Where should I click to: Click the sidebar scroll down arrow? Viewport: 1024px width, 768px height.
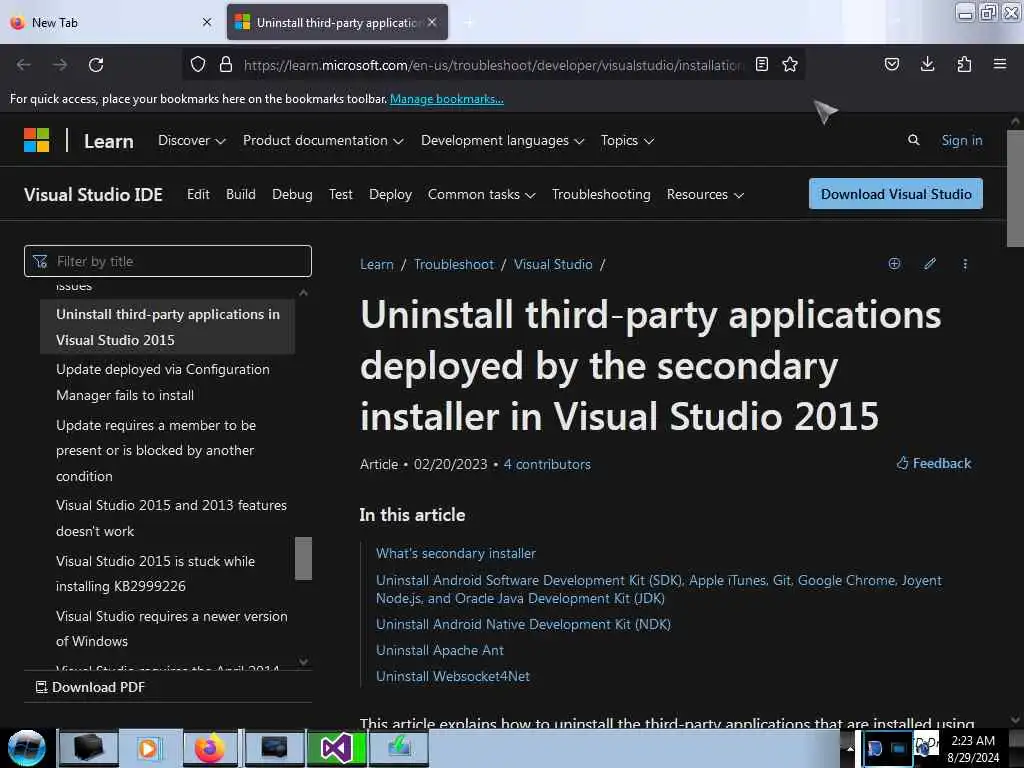303,662
